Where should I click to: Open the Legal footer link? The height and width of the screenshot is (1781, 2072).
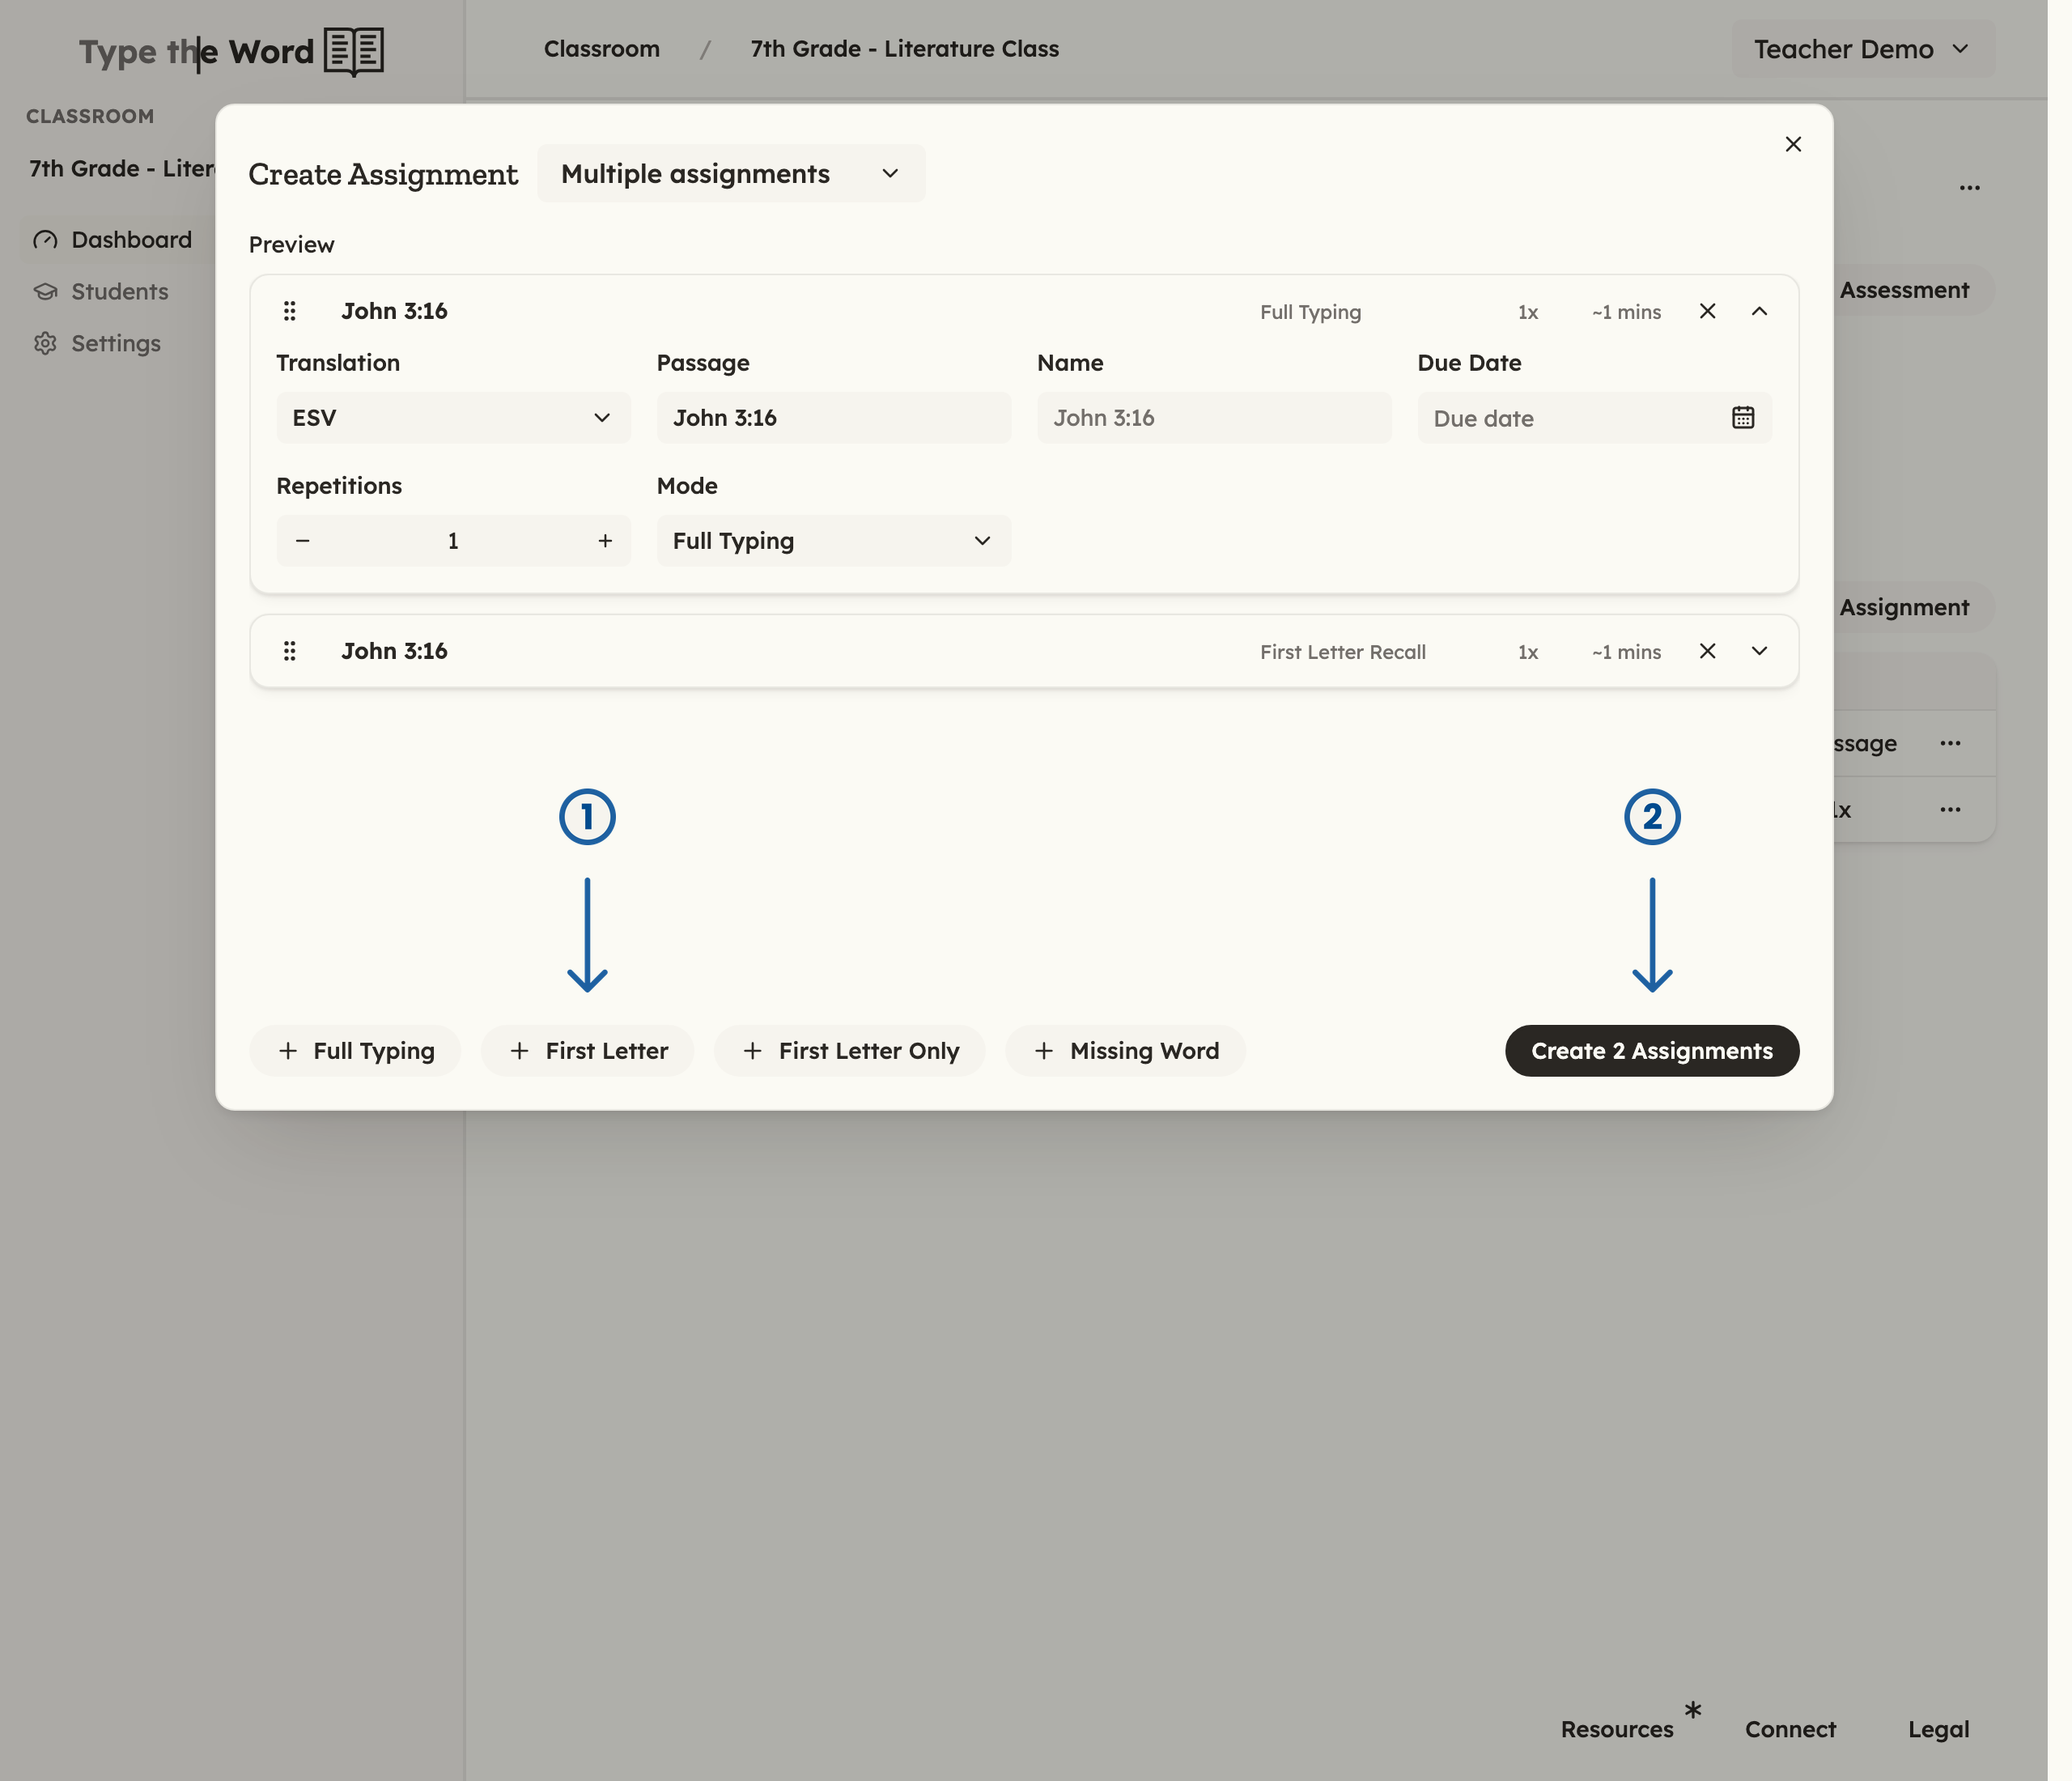tap(1938, 1729)
